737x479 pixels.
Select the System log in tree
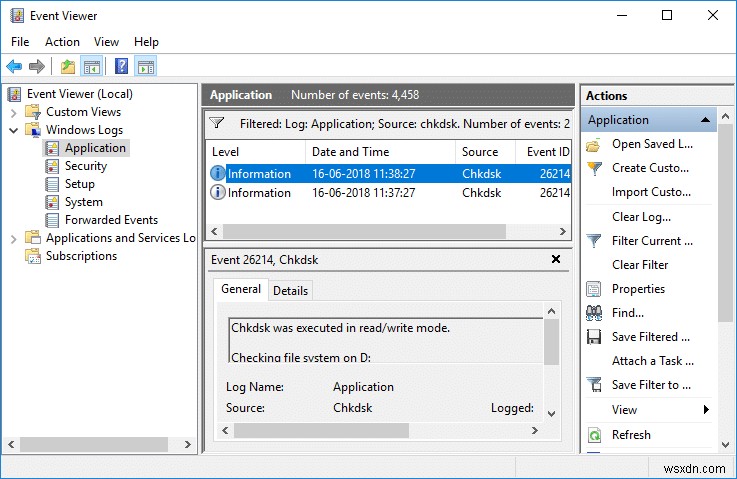[x=84, y=202]
